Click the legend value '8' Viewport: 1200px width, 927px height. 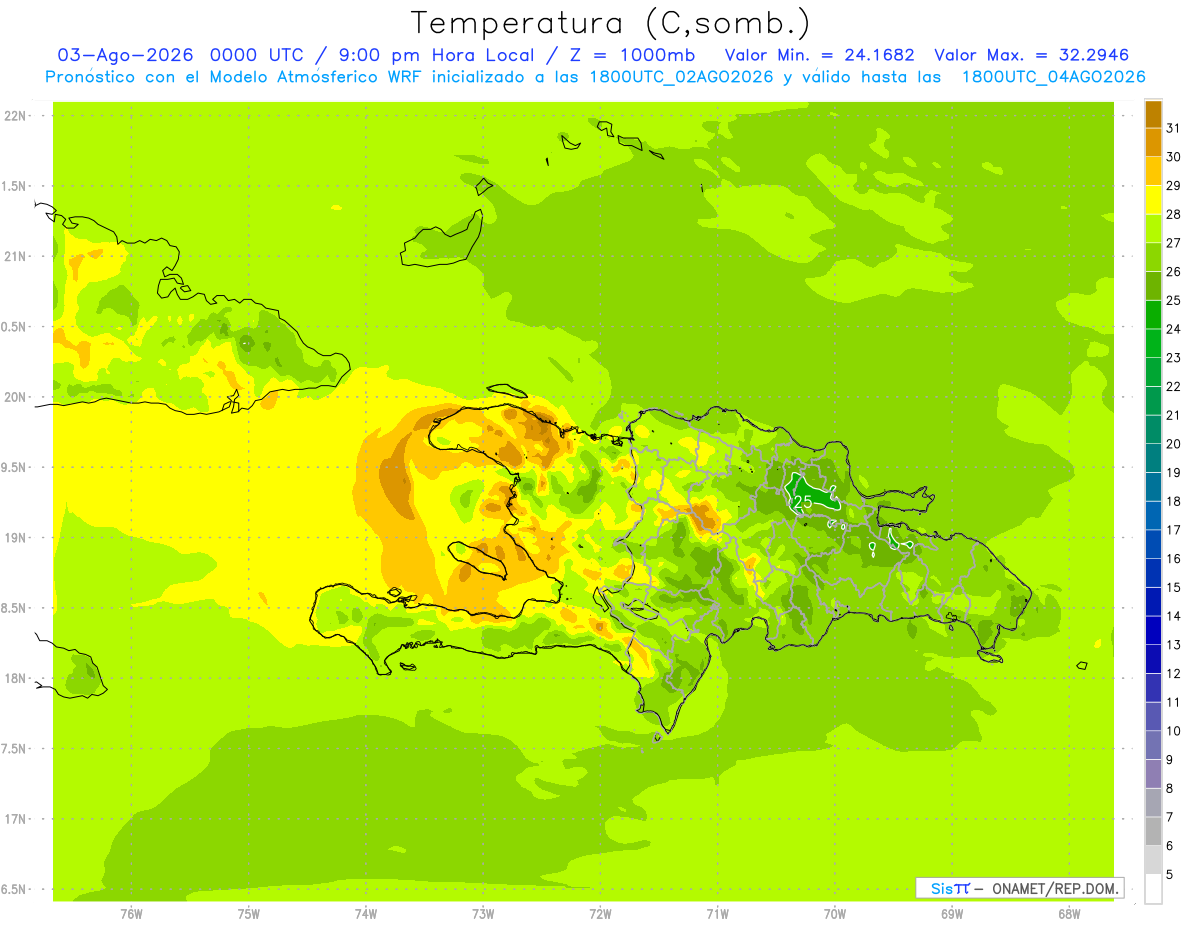pos(1170,788)
